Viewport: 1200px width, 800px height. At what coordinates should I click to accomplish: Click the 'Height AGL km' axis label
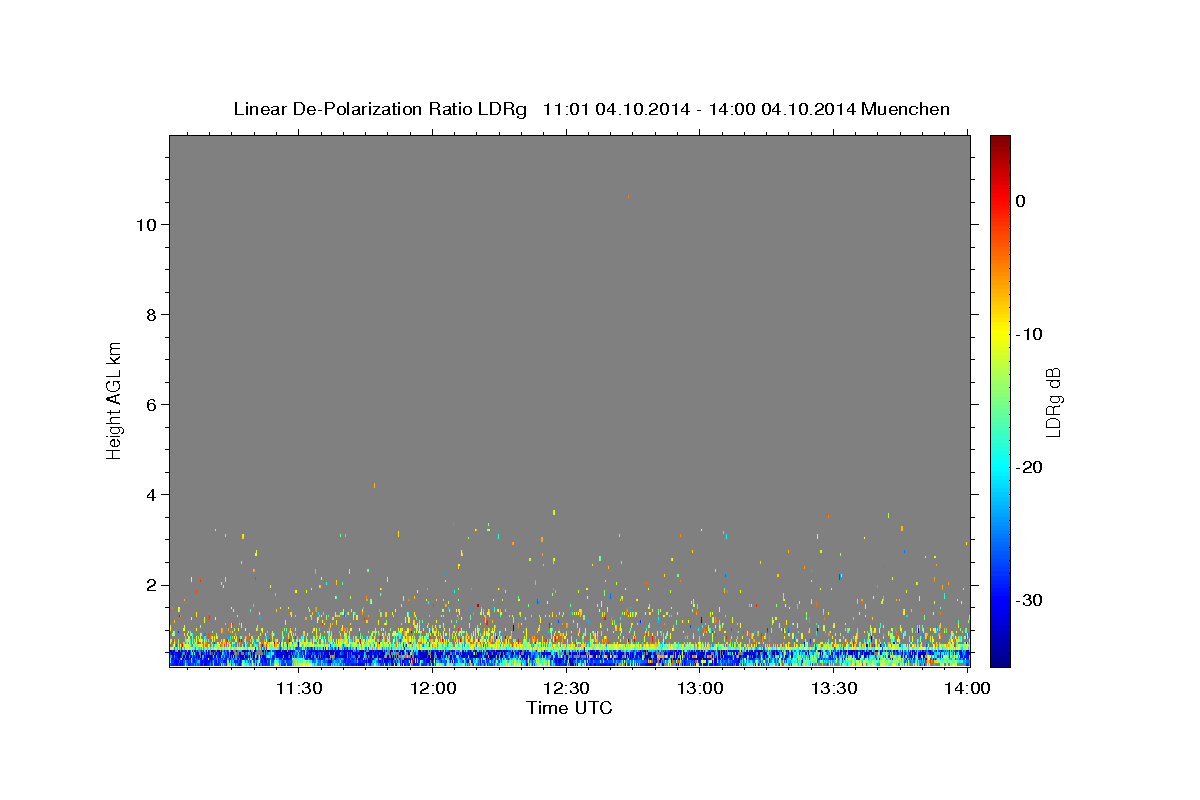tap(114, 400)
